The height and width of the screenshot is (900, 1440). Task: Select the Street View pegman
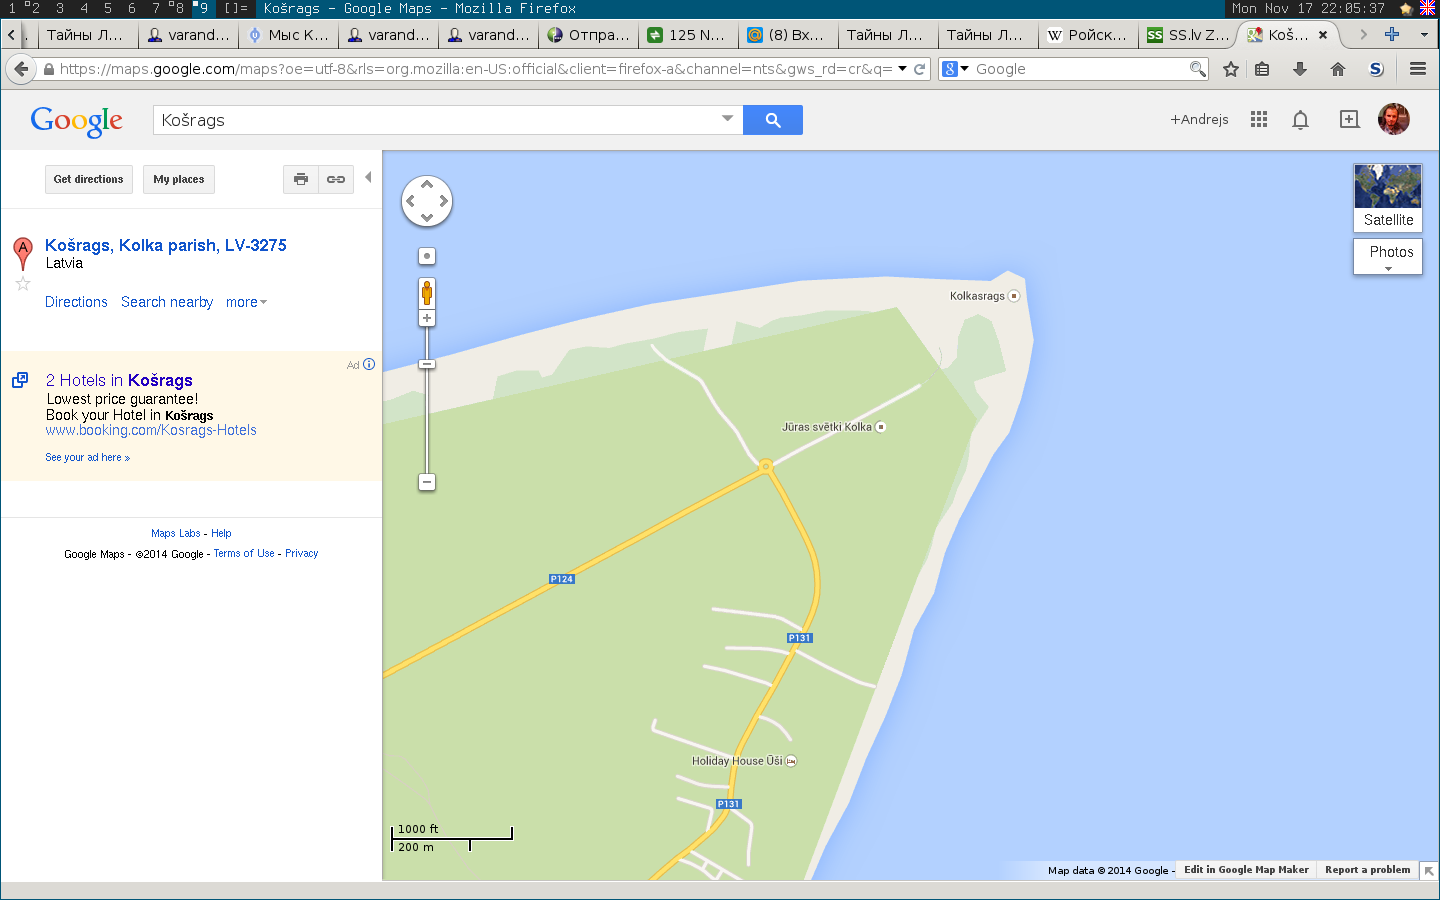pyautogui.click(x=427, y=294)
